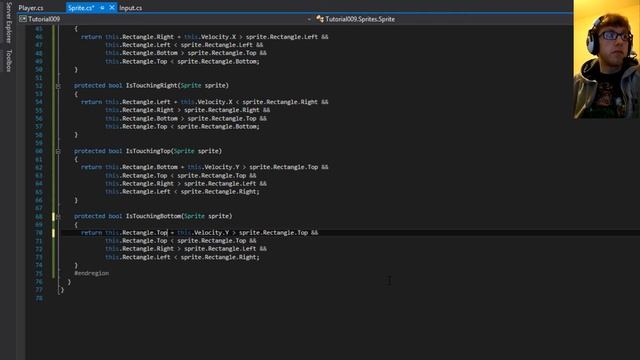Screen dimensions: 640x360
Task: Click the Sprite type in IsTouchingTop parameters
Action: click(x=184, y=151)
